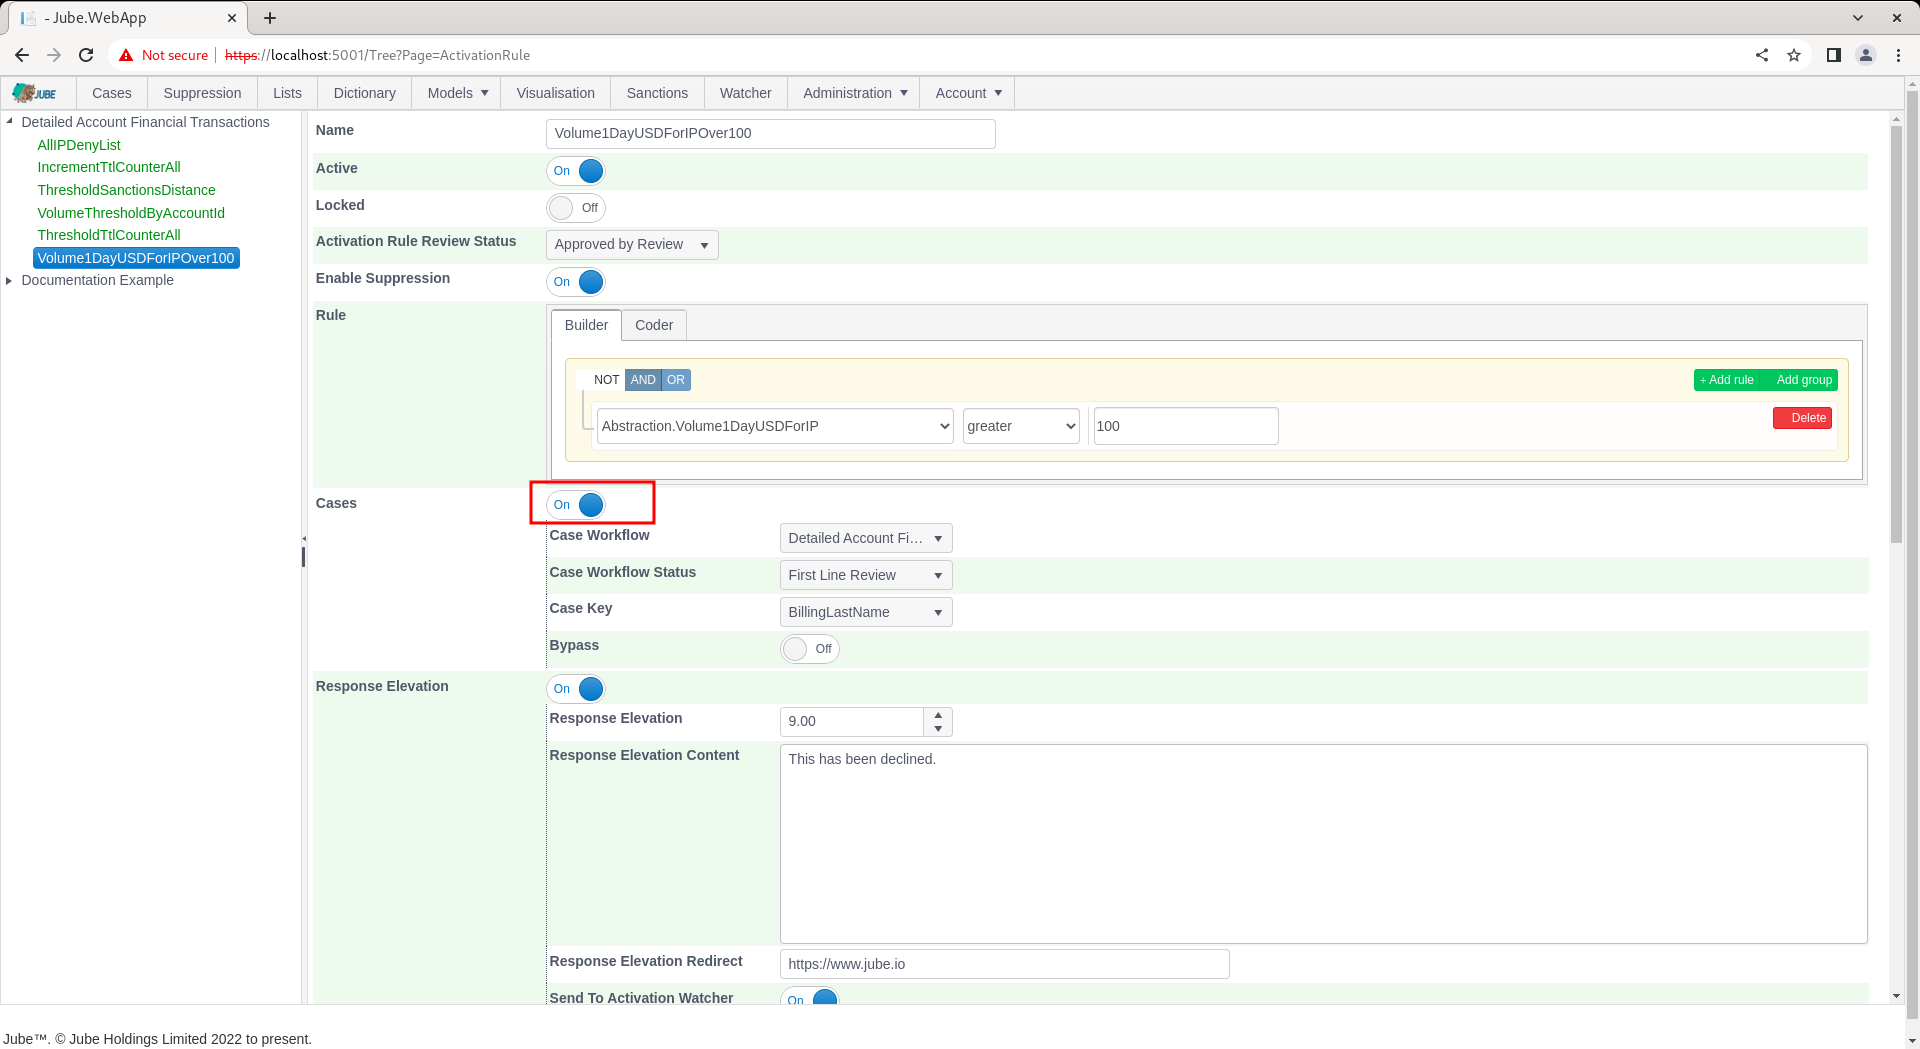
Task: Toggle the Response Elevation switch
Action: [577, 689]
